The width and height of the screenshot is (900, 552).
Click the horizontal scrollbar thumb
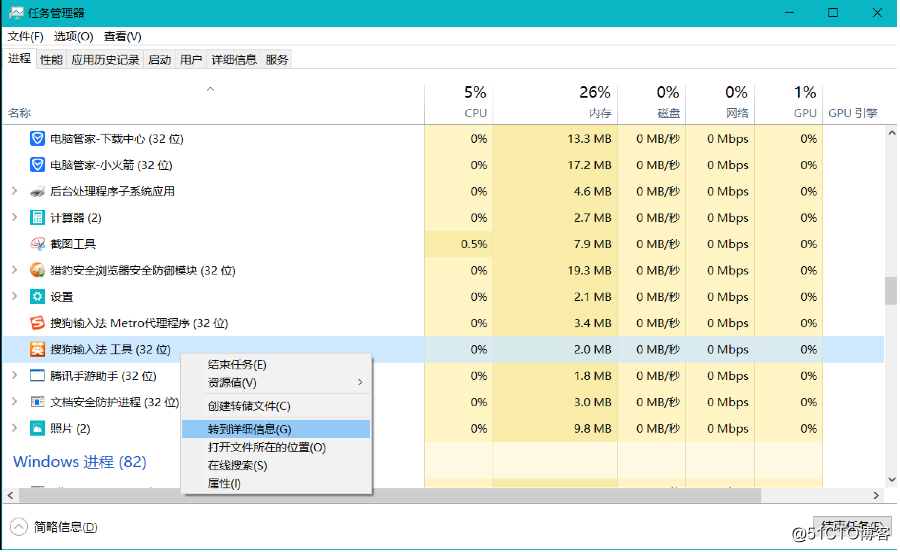click(390, 495)
